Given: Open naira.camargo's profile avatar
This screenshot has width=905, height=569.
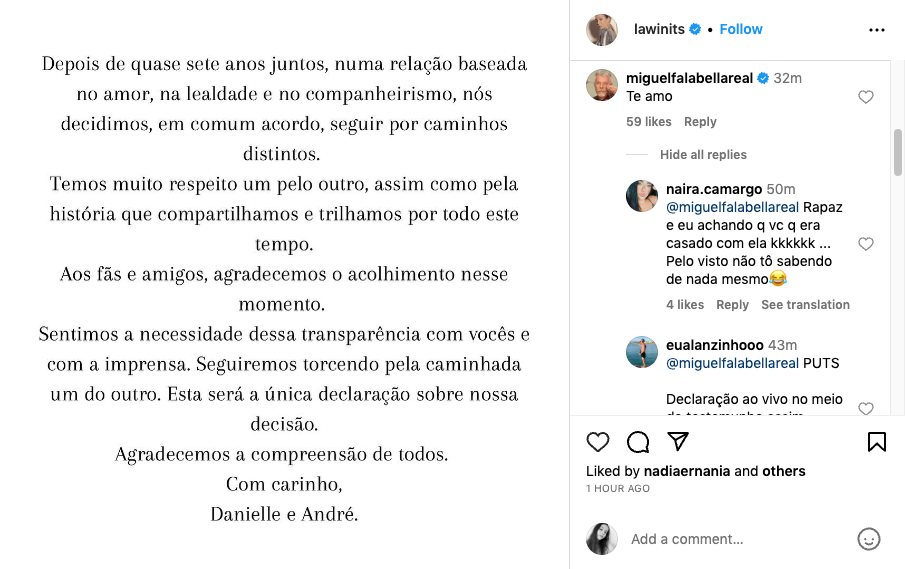Looking at the screenshot, I should coord(641,196).
